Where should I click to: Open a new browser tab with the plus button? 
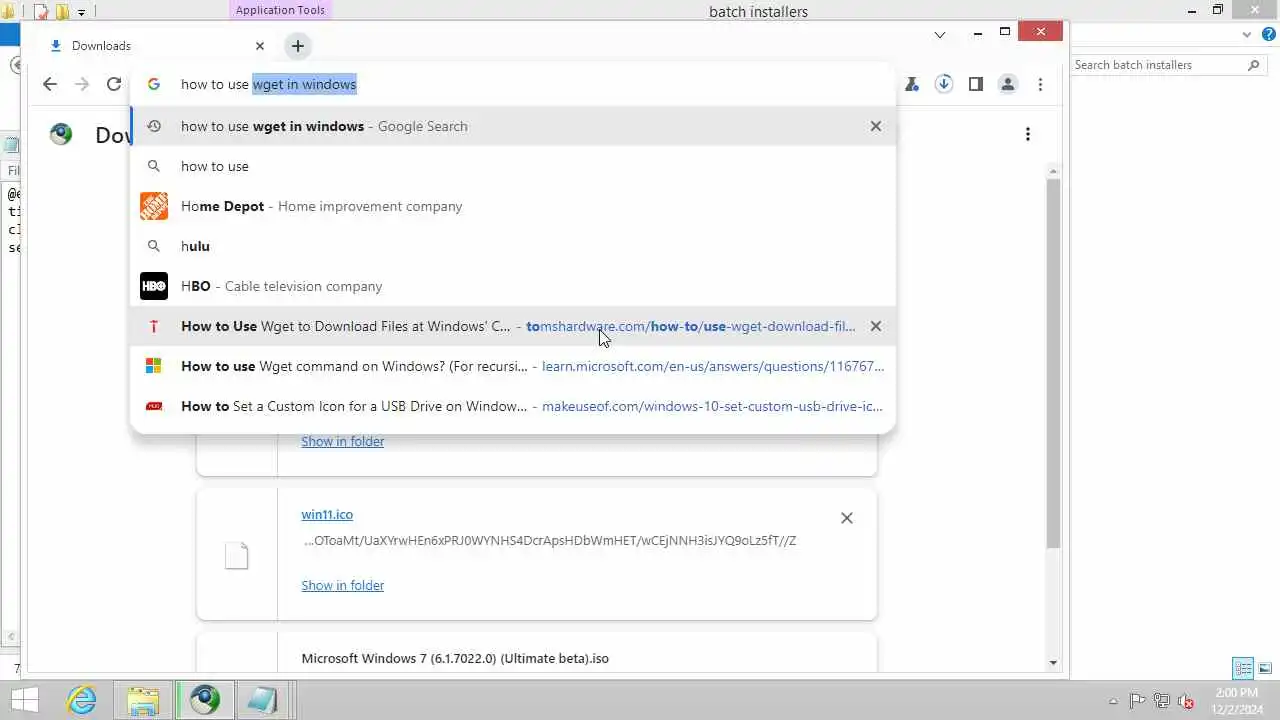pyautogui.click(x=298, y=46)
